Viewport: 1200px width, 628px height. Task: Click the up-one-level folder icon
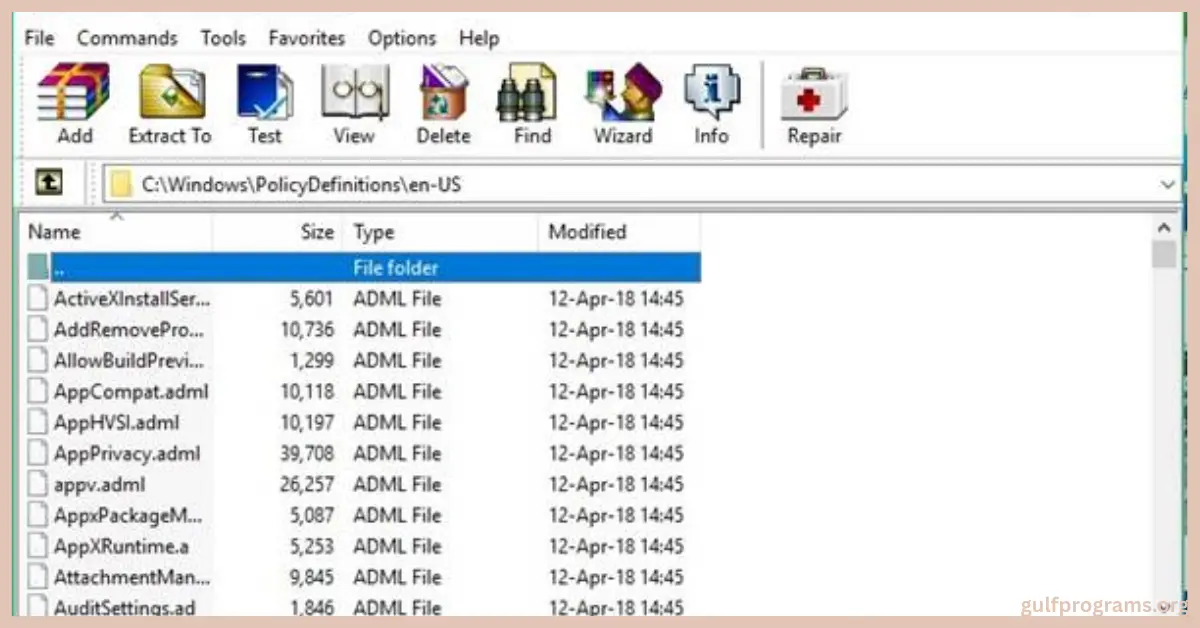click(x=48, y=182)
